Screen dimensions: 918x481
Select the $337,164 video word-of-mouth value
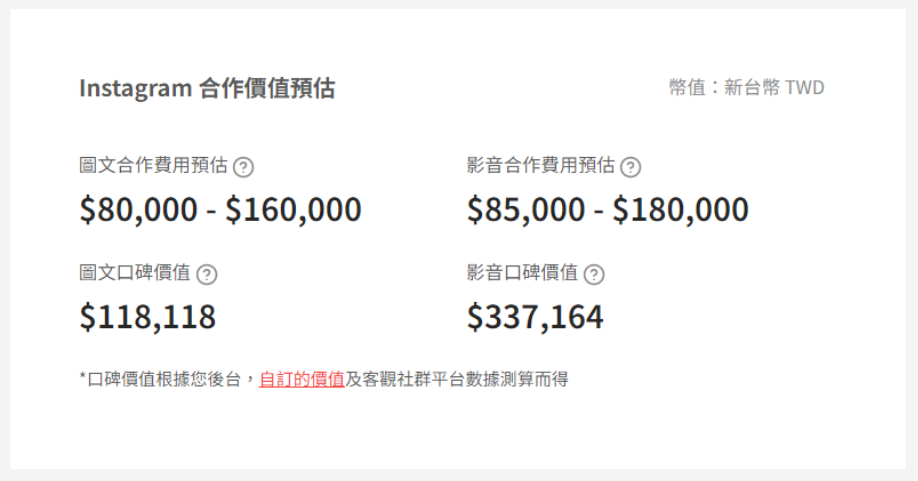[535, 317]
